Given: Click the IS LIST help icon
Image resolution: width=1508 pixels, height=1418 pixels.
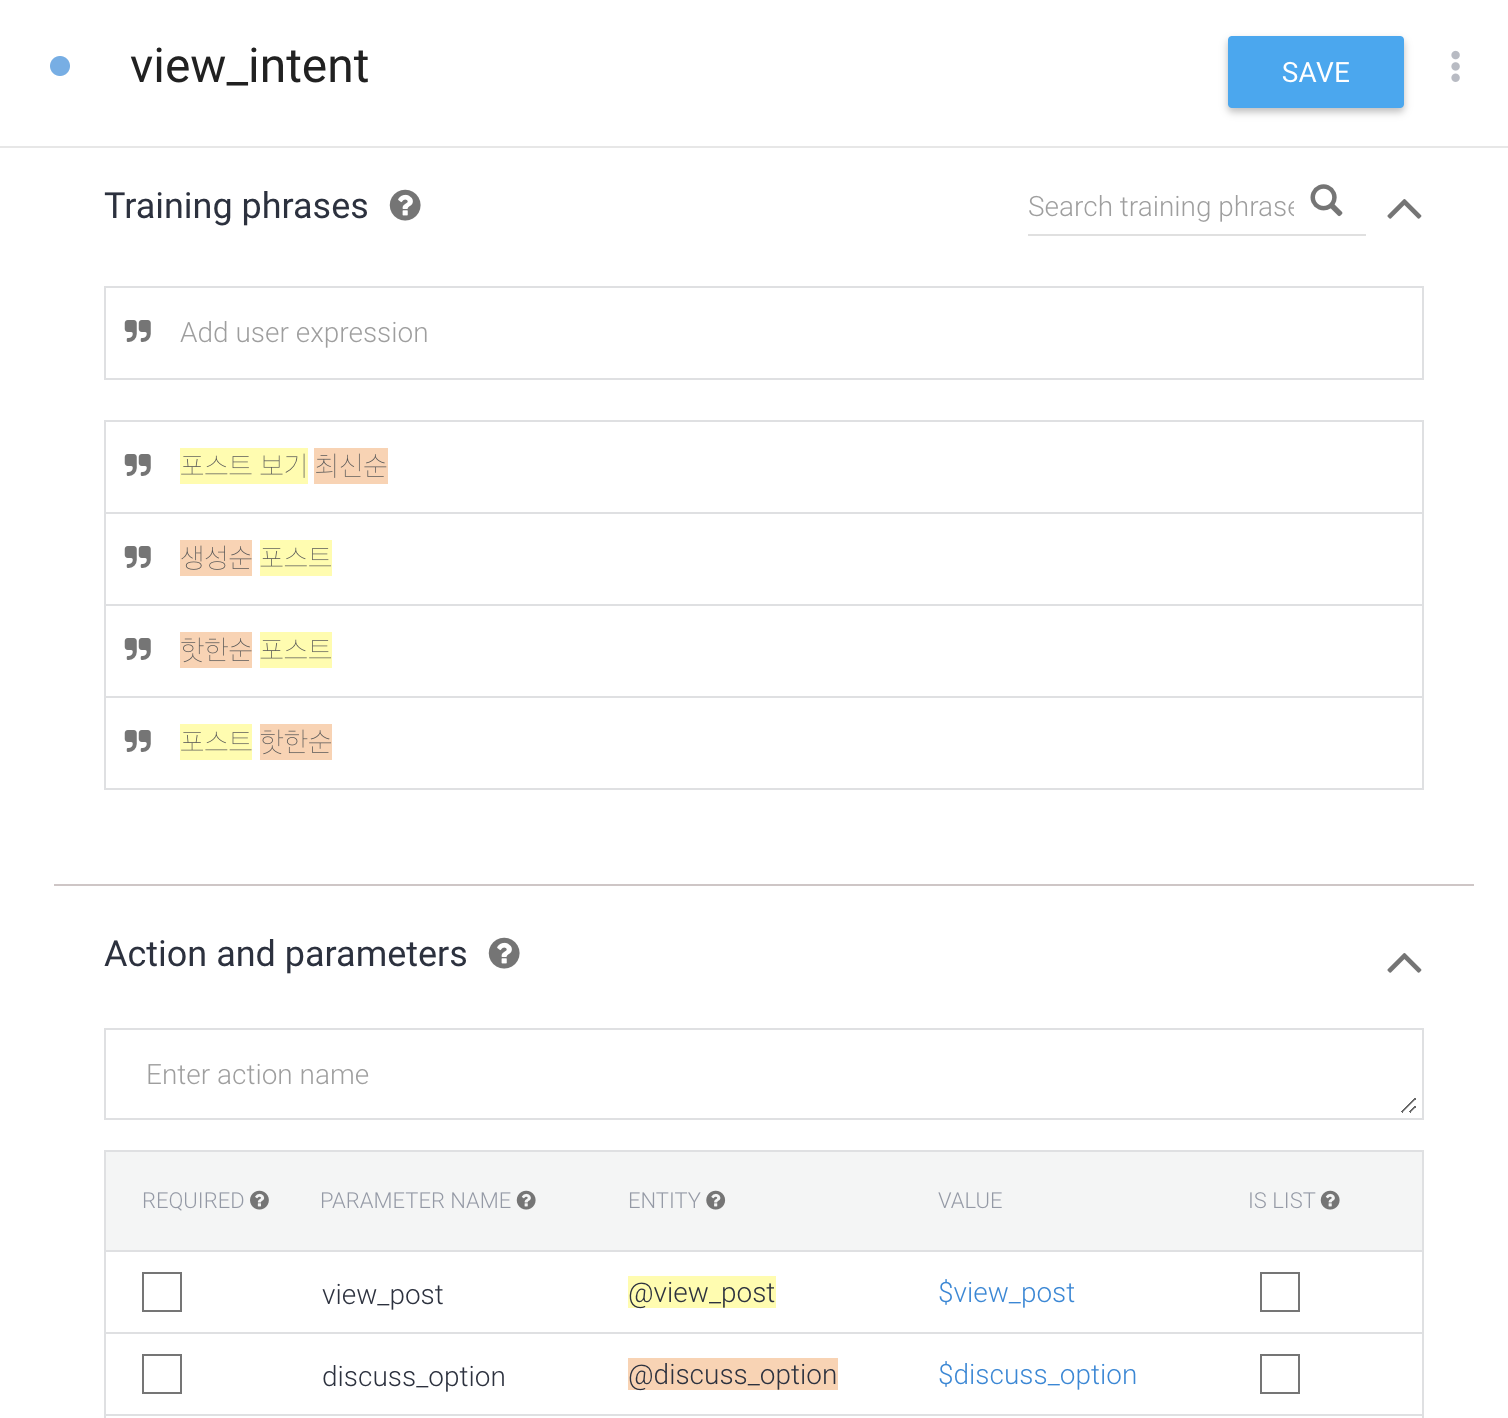Looking at the screenshot, I should 1330,1200.
